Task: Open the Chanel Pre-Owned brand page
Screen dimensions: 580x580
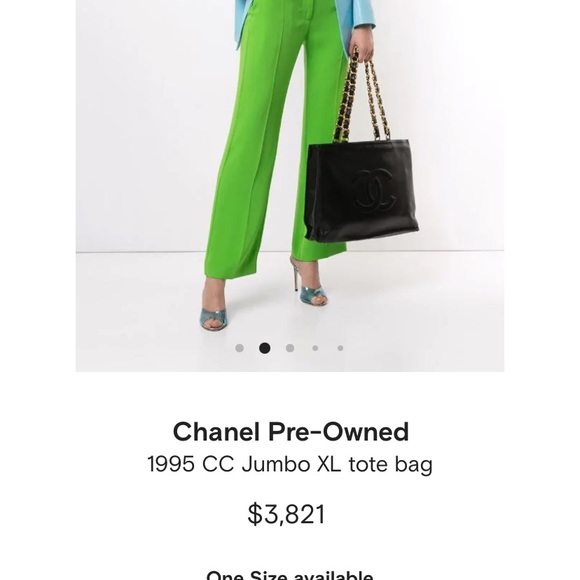Action: tap(291, 432)
